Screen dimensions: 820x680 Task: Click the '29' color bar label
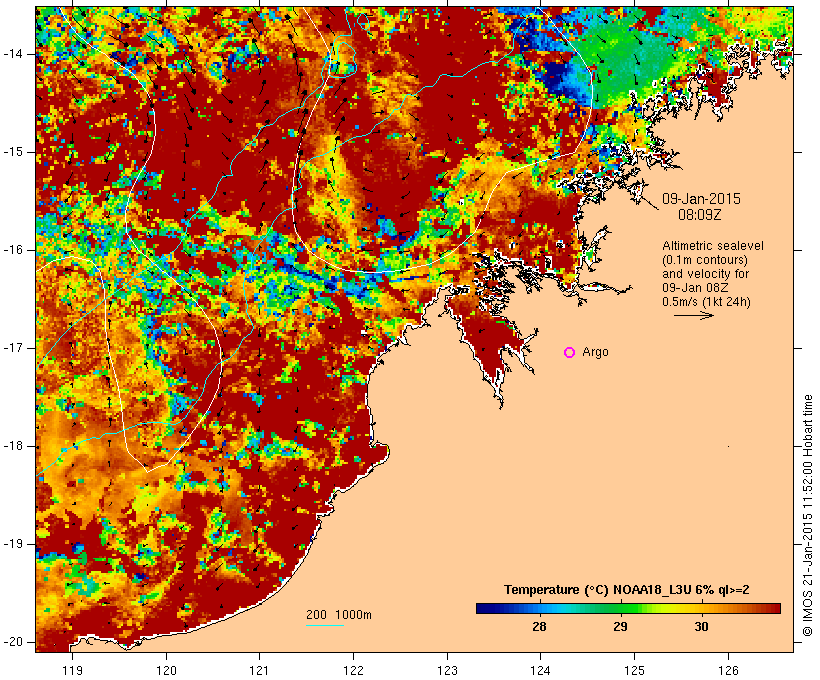click(620, 627)
